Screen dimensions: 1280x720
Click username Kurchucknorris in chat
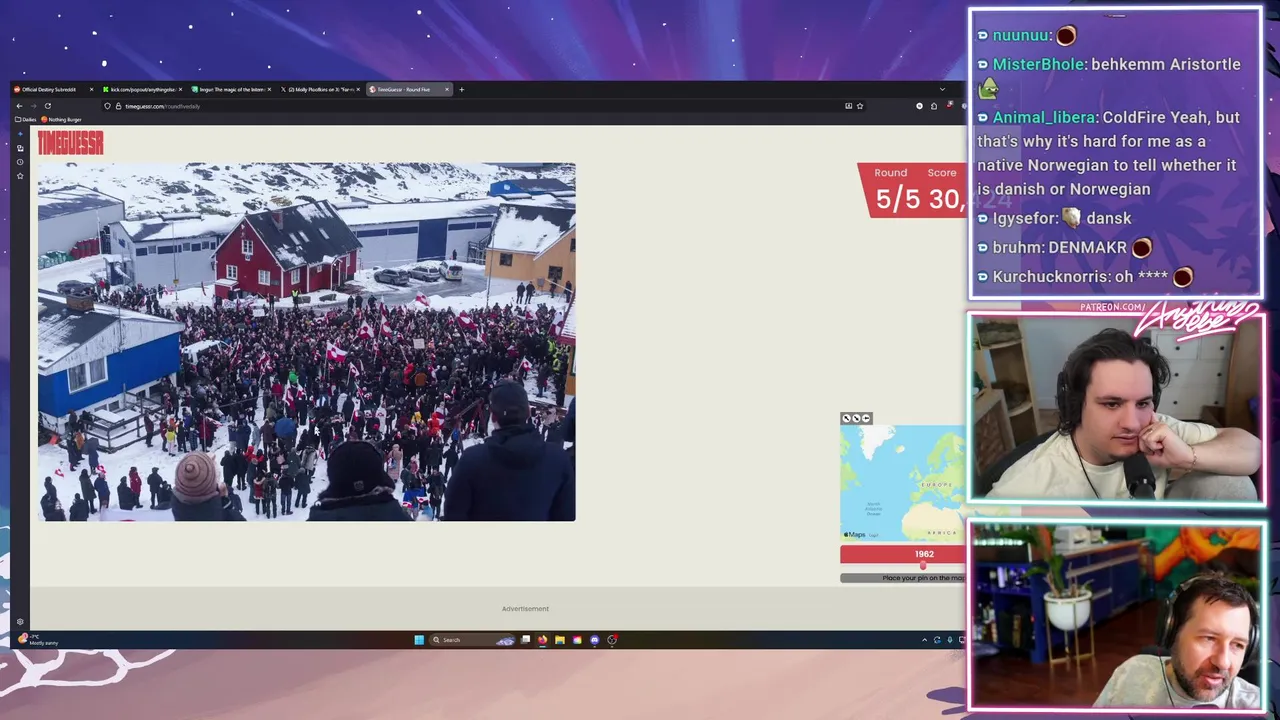tap(1050, 276)
